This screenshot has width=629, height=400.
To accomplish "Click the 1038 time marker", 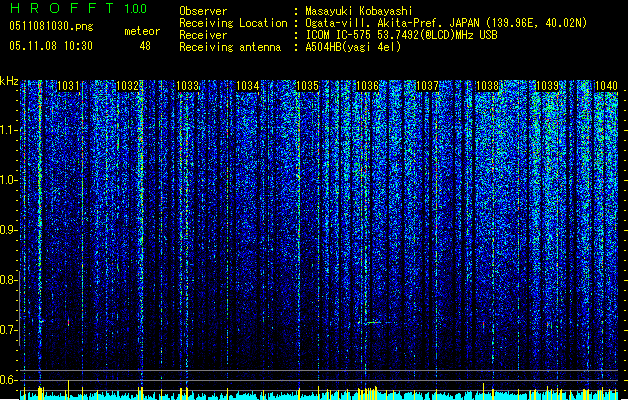I will (x=487, y=86).
